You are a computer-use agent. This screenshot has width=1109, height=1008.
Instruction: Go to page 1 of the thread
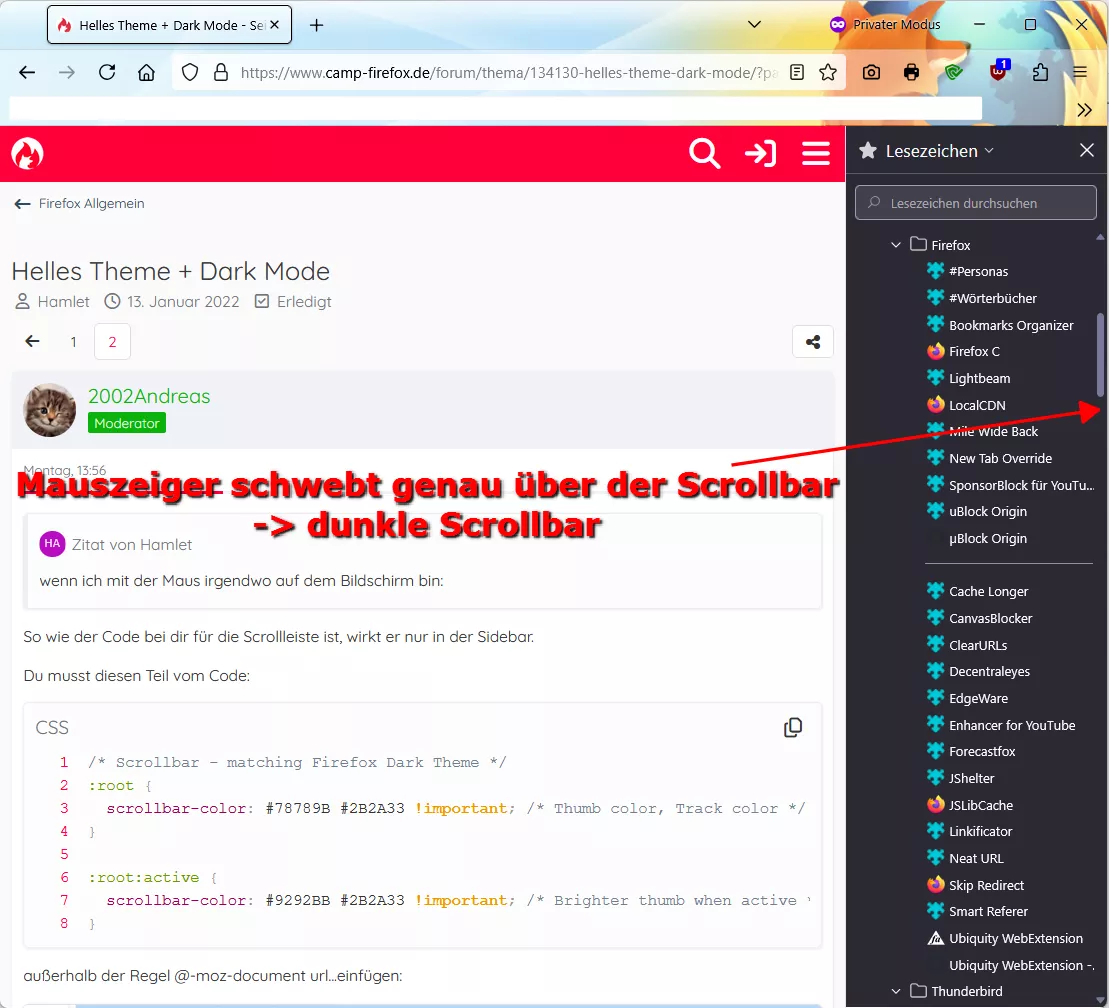(74, 342)
